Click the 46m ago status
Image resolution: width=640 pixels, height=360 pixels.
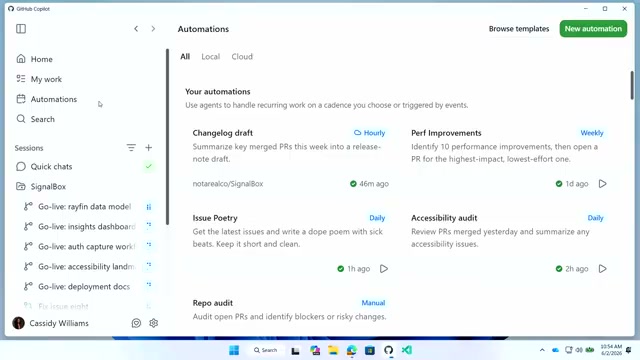(x=369, y=184)
